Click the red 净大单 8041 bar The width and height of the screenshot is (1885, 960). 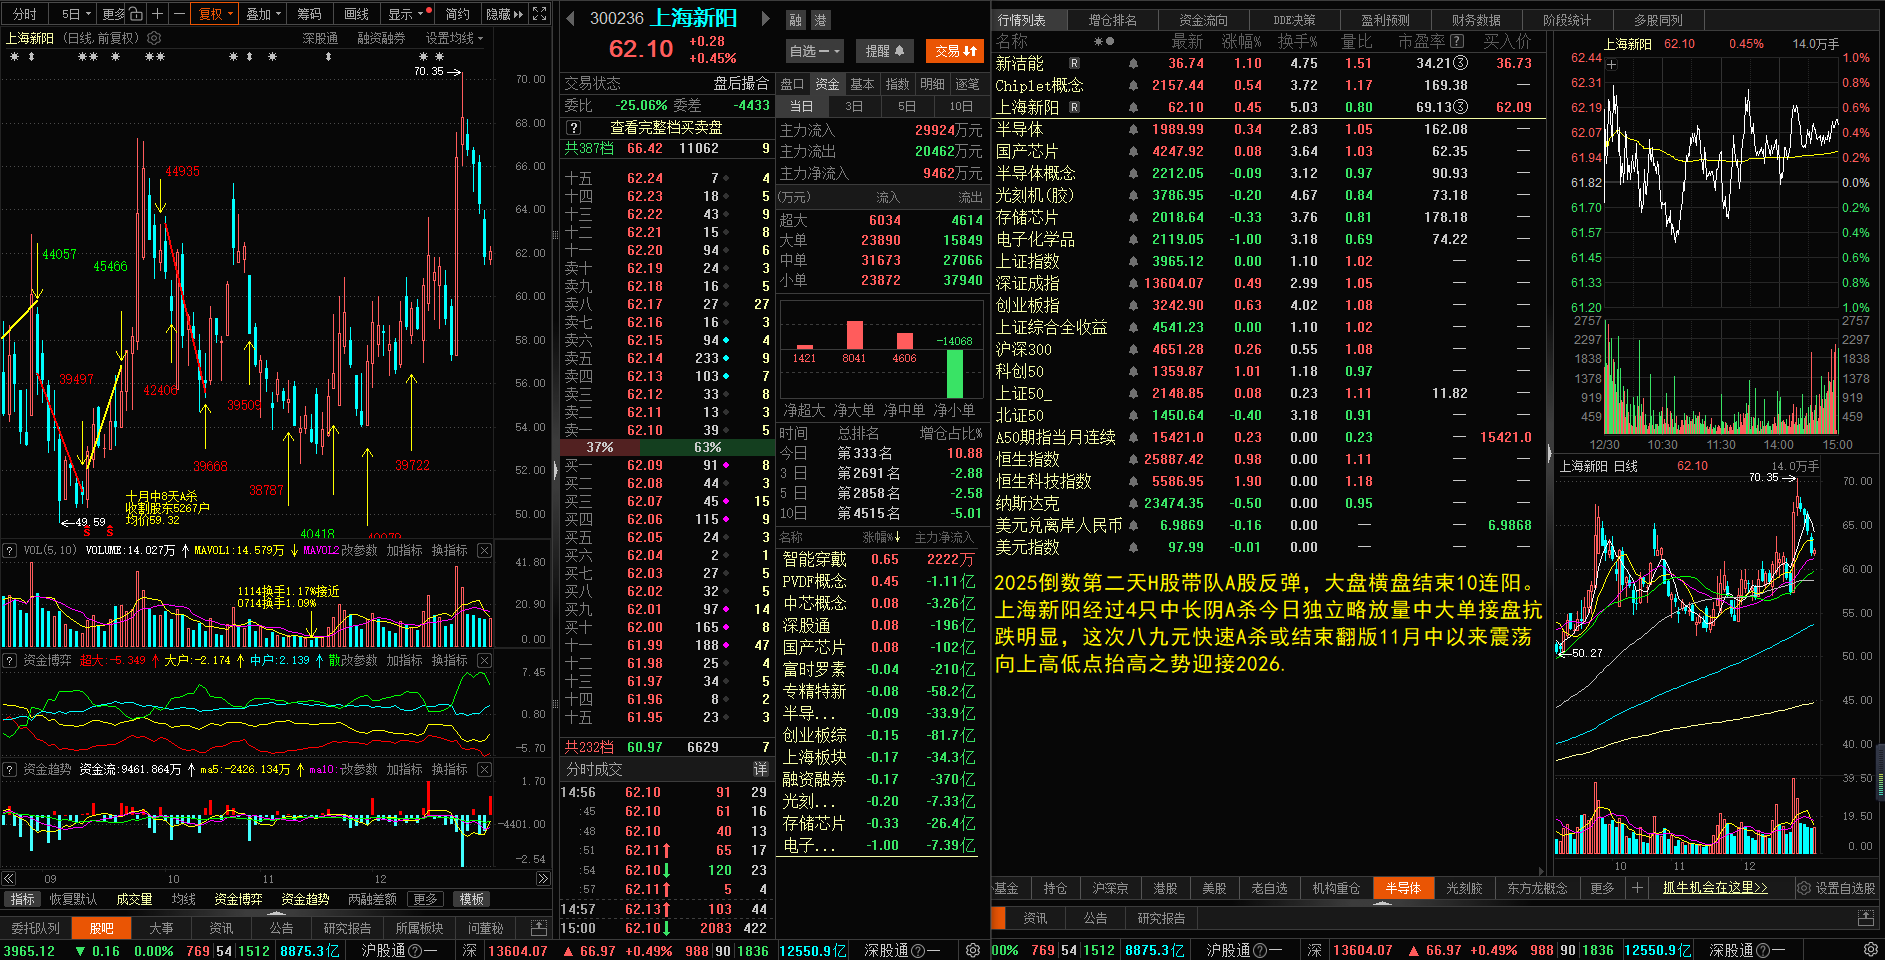854,335
